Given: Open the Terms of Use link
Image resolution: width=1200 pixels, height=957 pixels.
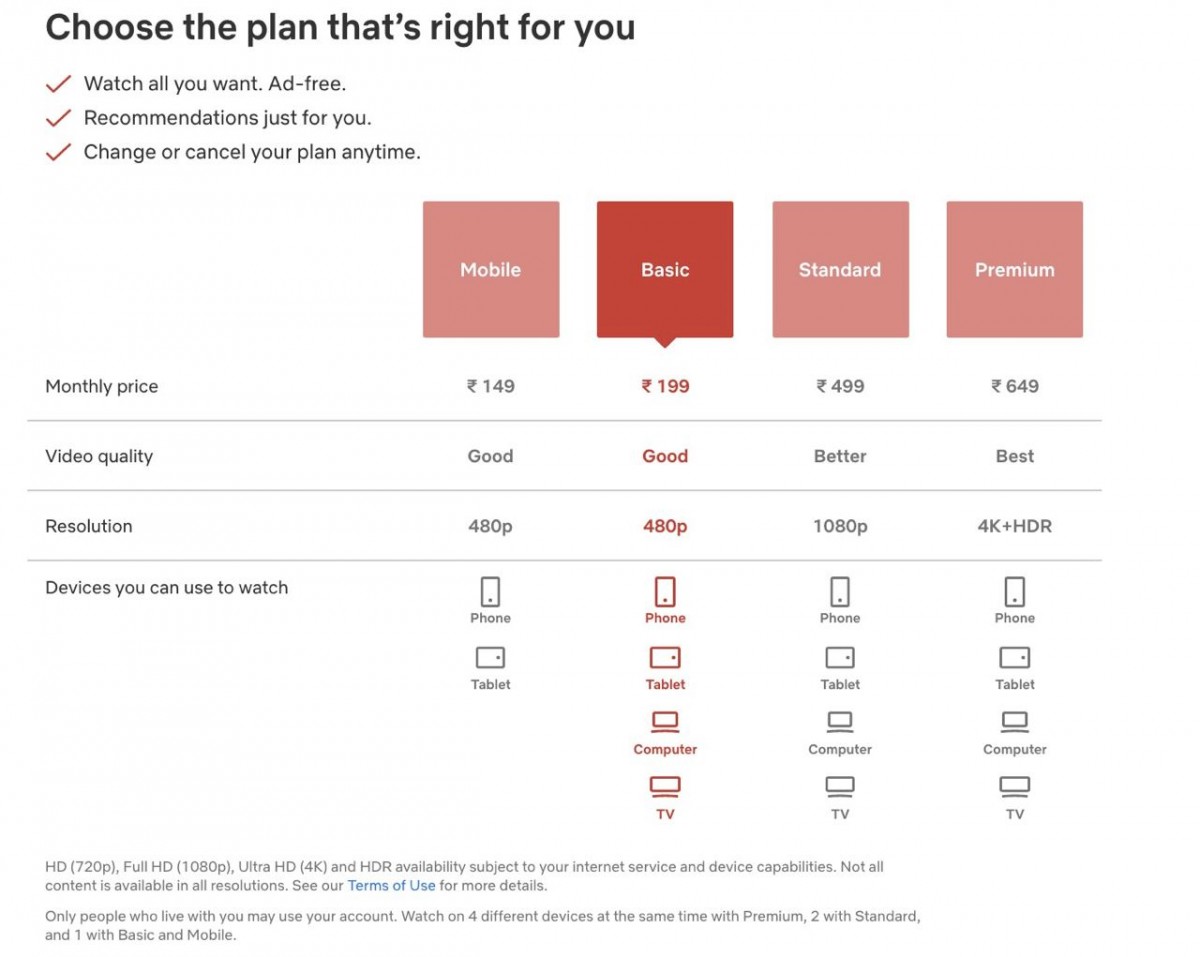Looking at the screenshot, I should click(391, 885).
